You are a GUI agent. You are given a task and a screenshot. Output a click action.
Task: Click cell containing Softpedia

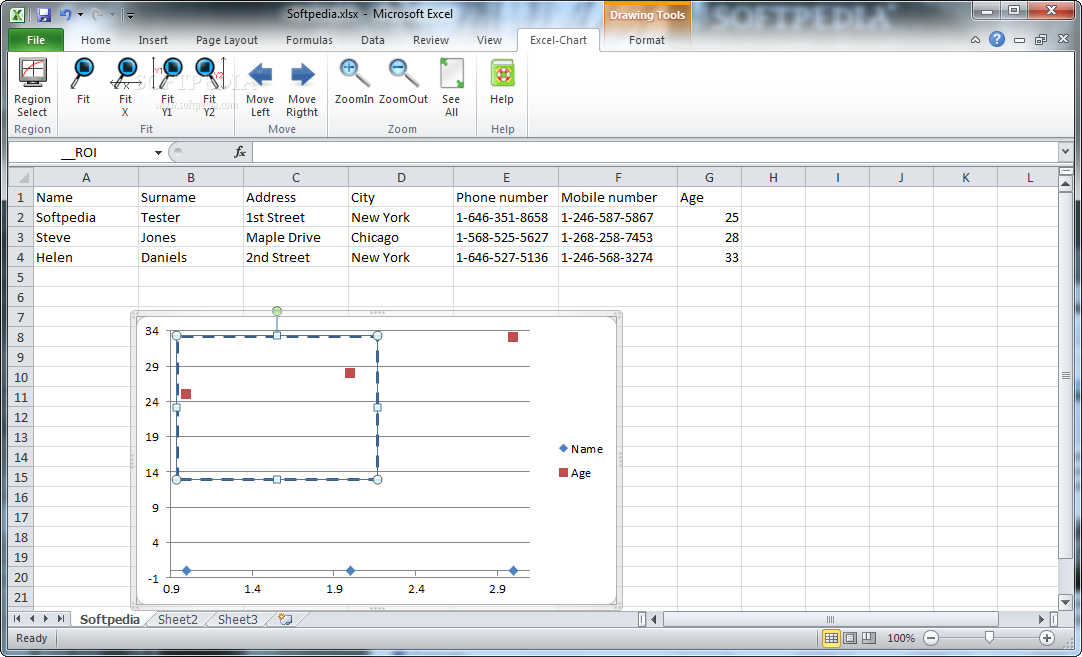[x=86, y=217]
